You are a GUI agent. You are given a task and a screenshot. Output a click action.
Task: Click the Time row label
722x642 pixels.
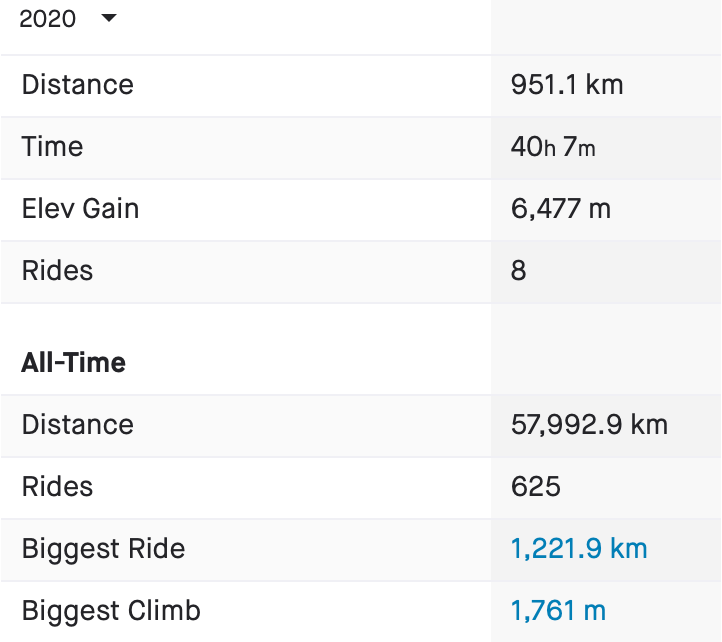tap(52, 147)
